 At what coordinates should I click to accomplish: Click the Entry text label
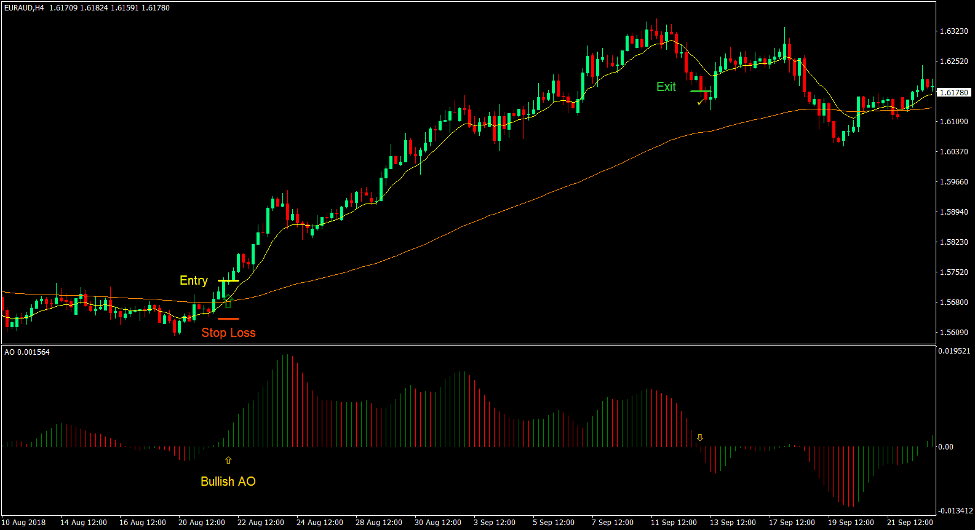(x=193, y=281)
